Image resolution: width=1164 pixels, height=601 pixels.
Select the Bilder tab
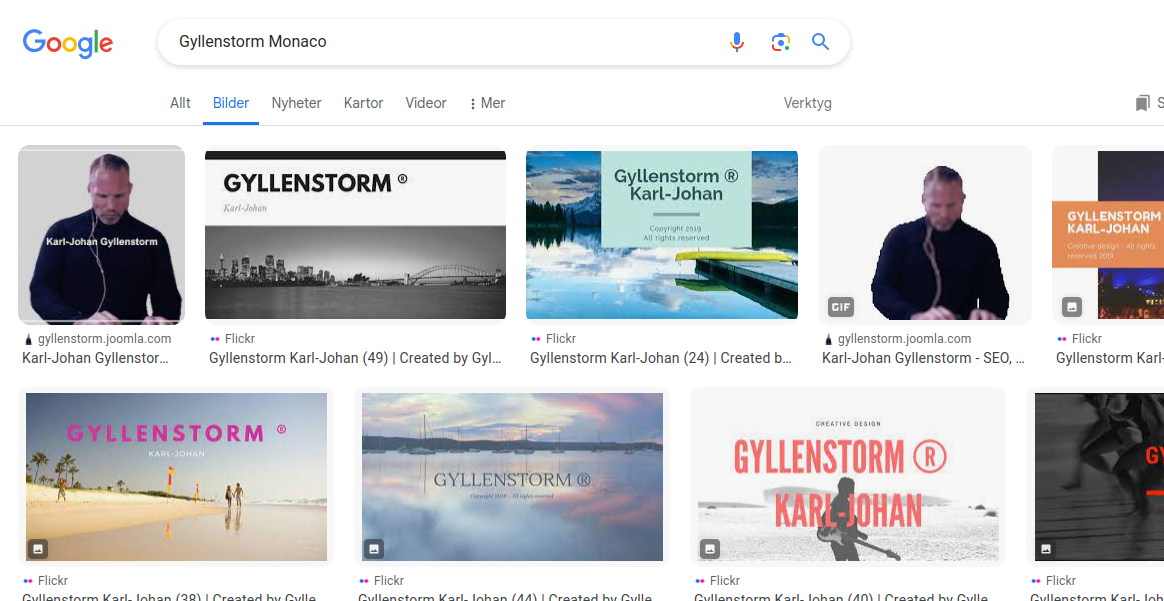pos(231,103)
